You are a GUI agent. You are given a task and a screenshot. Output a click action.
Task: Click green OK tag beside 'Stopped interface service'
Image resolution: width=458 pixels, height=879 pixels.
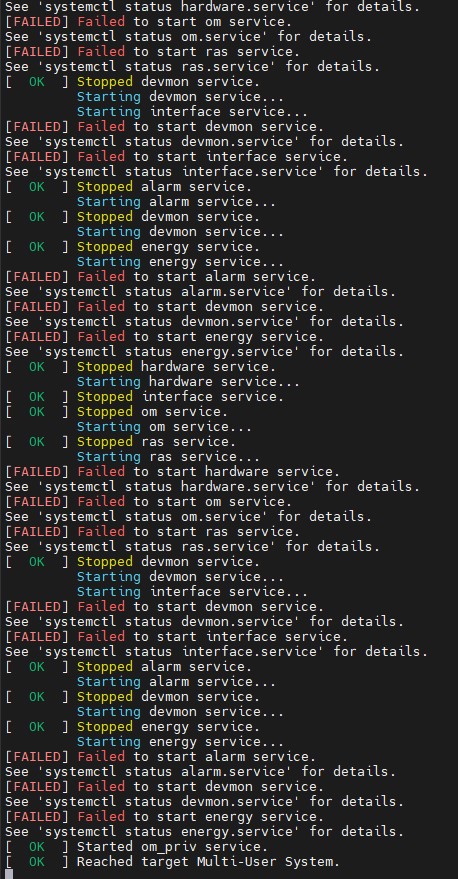36,397
